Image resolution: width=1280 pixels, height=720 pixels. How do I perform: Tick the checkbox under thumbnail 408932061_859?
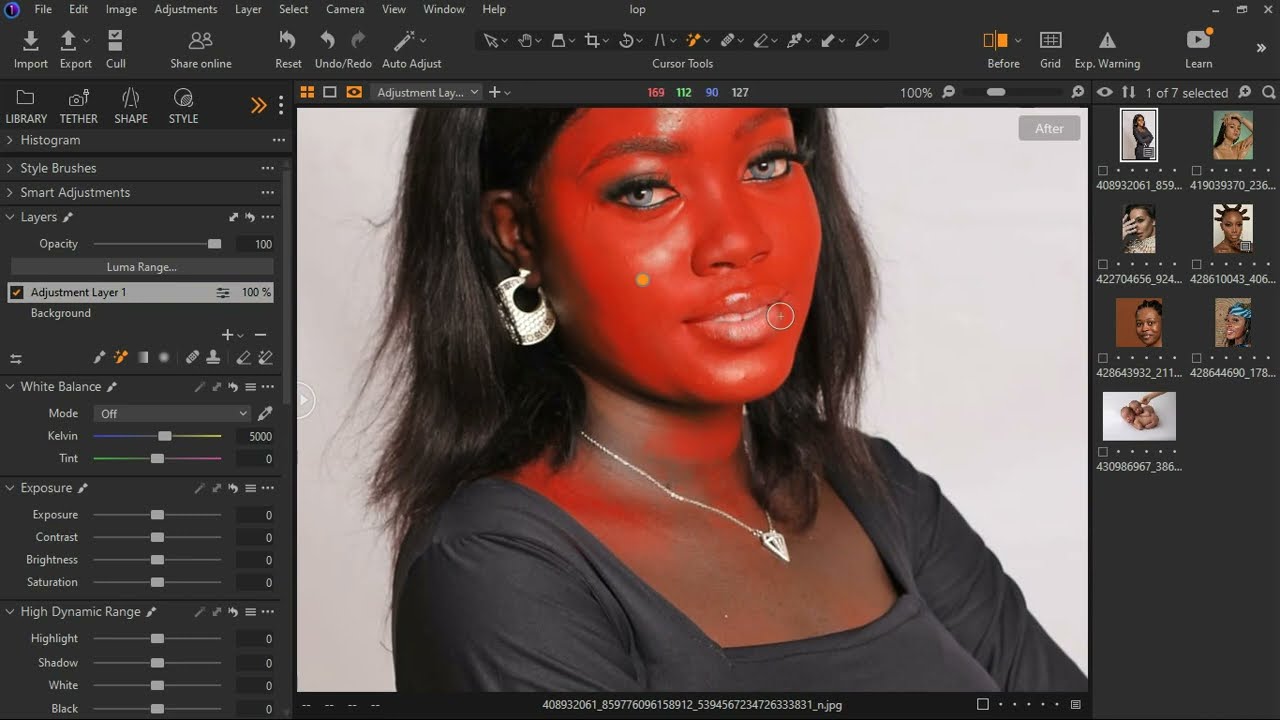point(1103,170)
